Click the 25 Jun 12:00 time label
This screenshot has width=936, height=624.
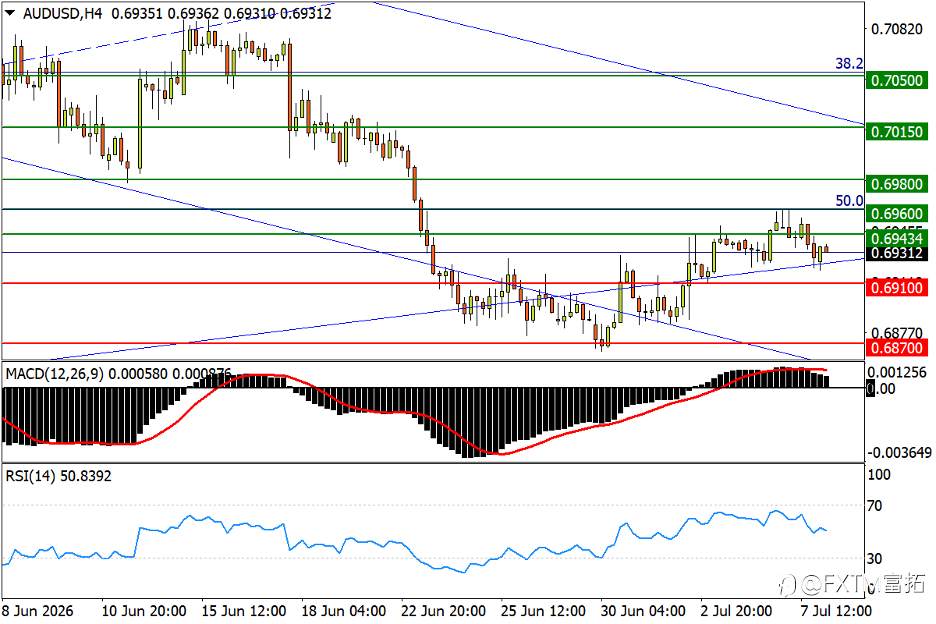[x=543, y=611]
